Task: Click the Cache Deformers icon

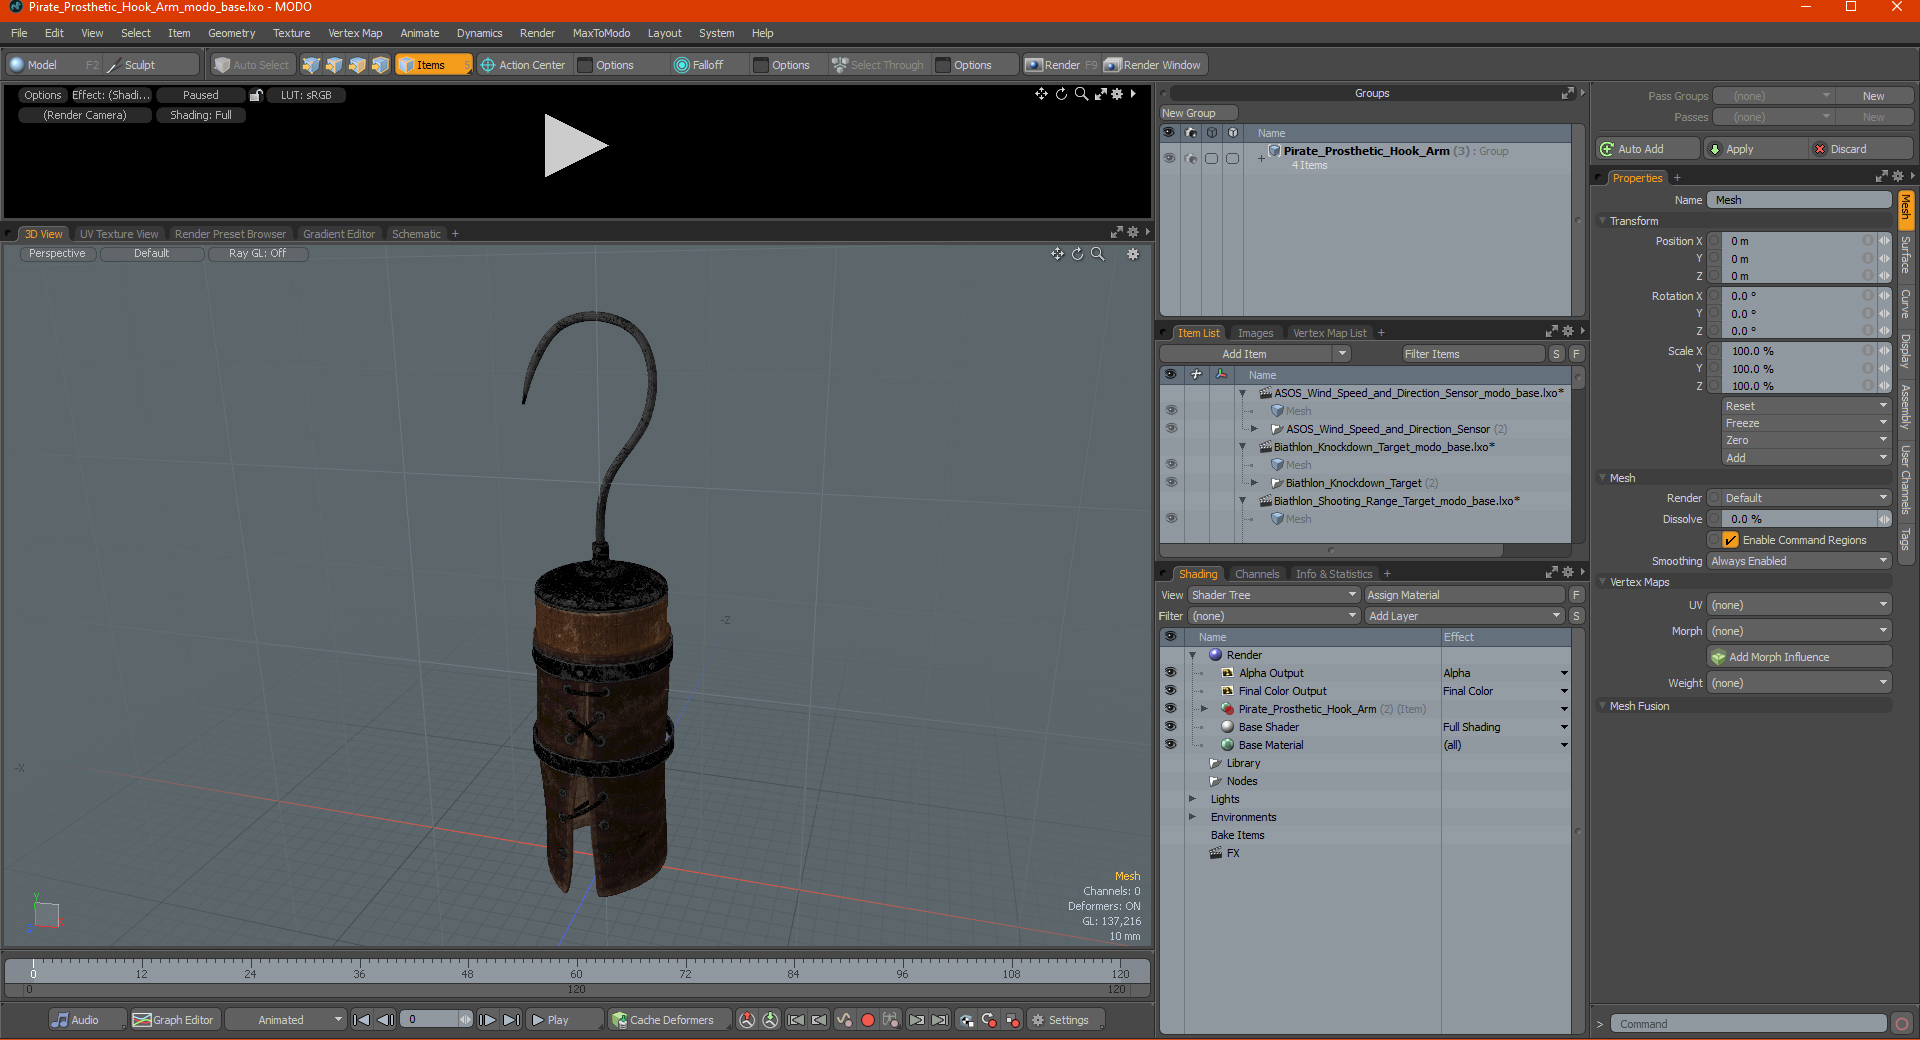Action: pyautogui.click(x=620, y=1020)
